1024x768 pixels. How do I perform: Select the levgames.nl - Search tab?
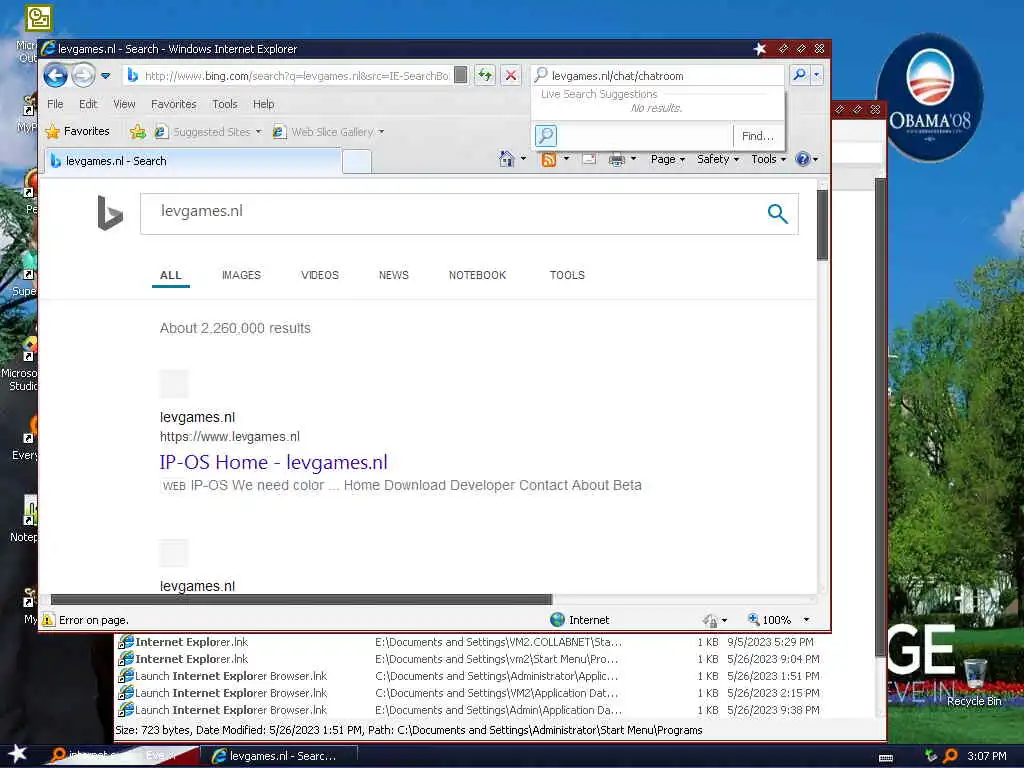coord(193,161)
